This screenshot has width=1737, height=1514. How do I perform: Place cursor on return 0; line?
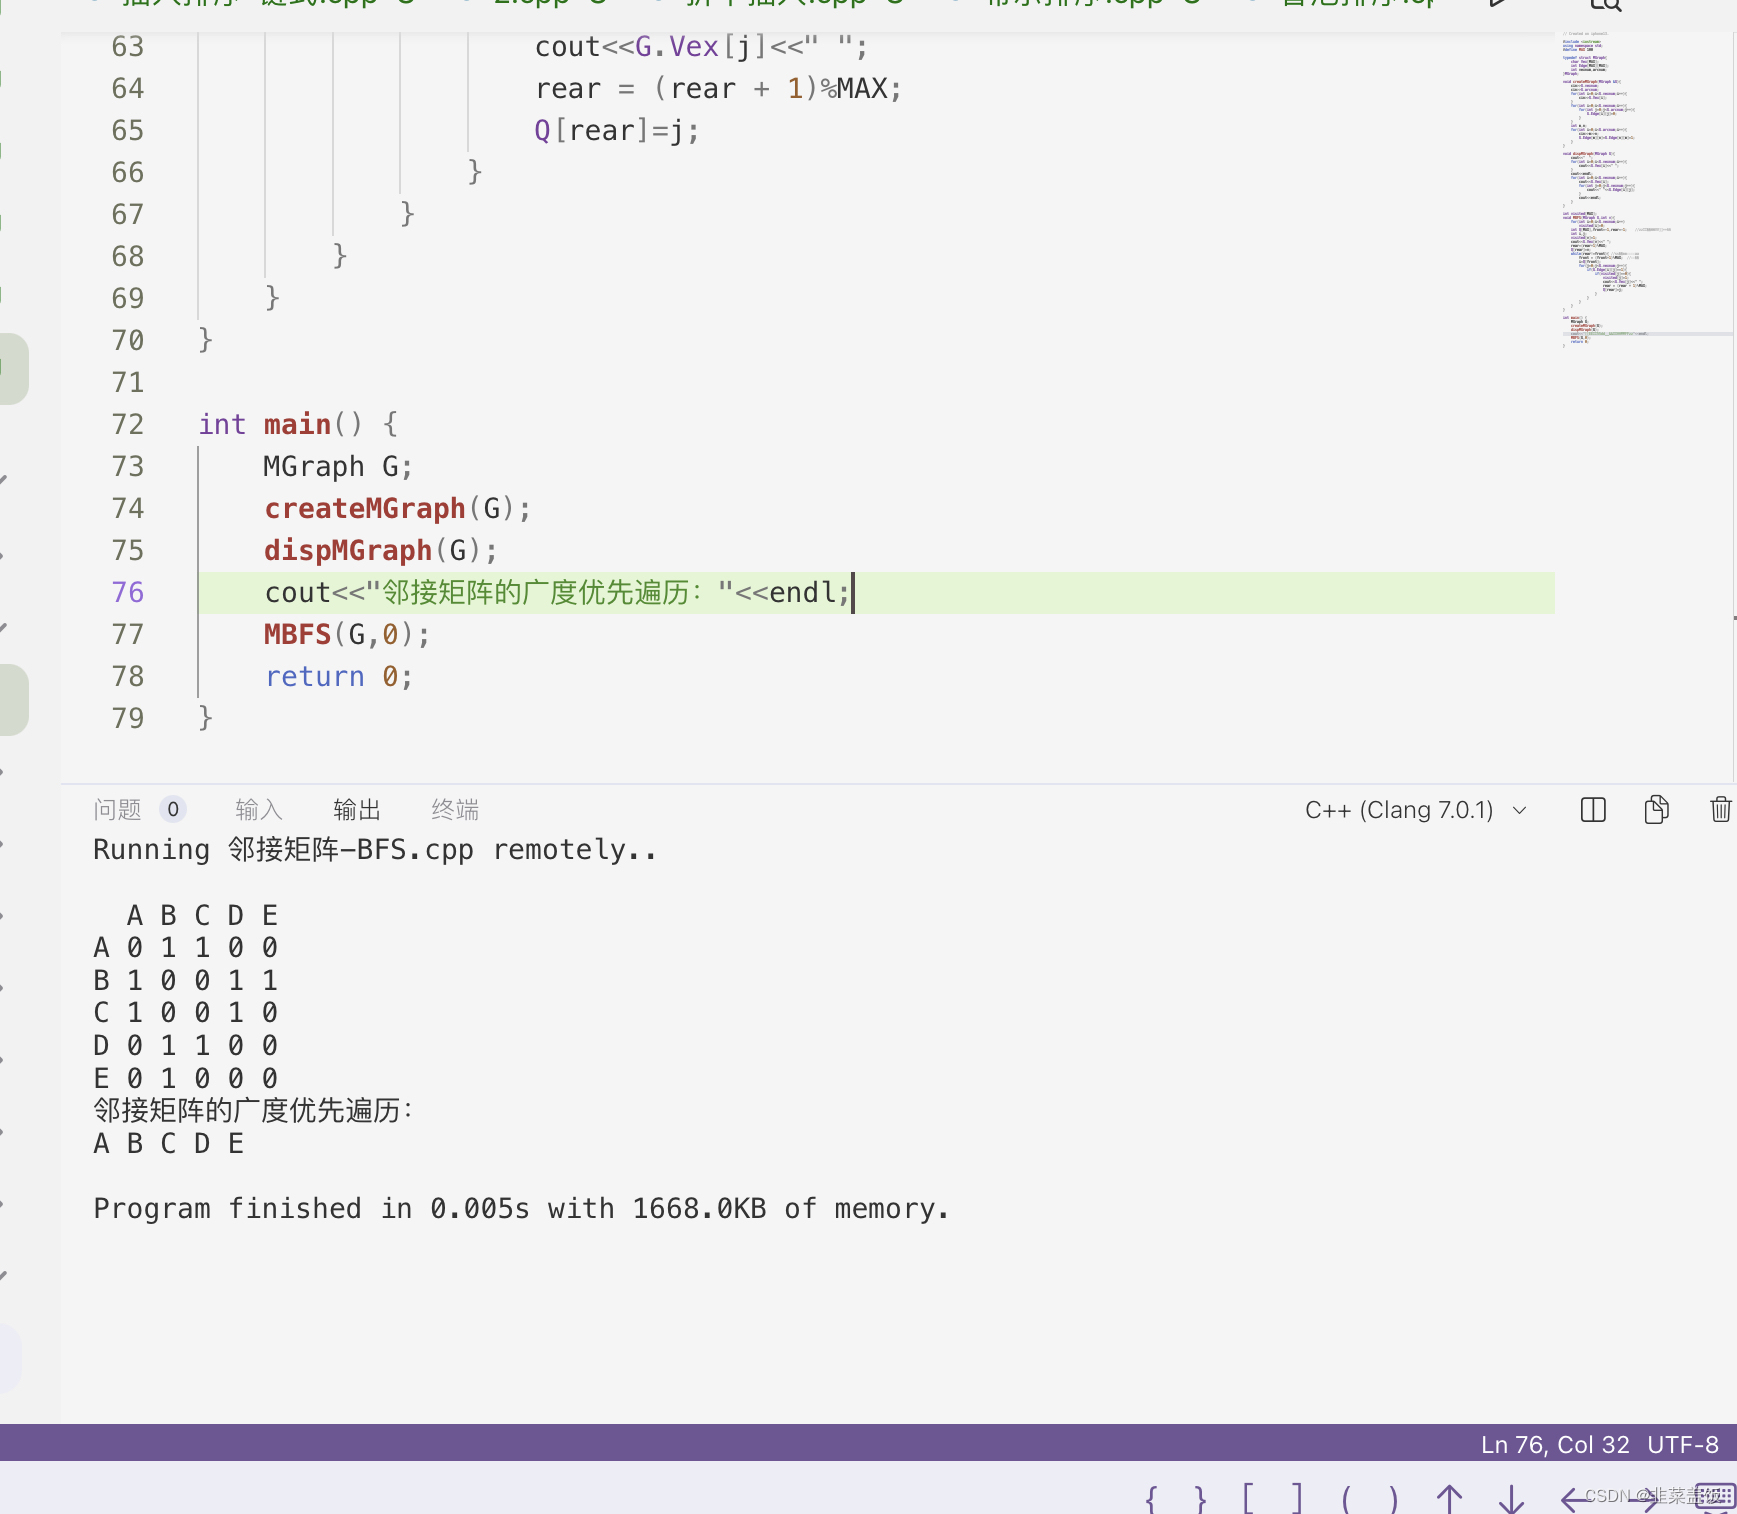[x=339, y=676]
